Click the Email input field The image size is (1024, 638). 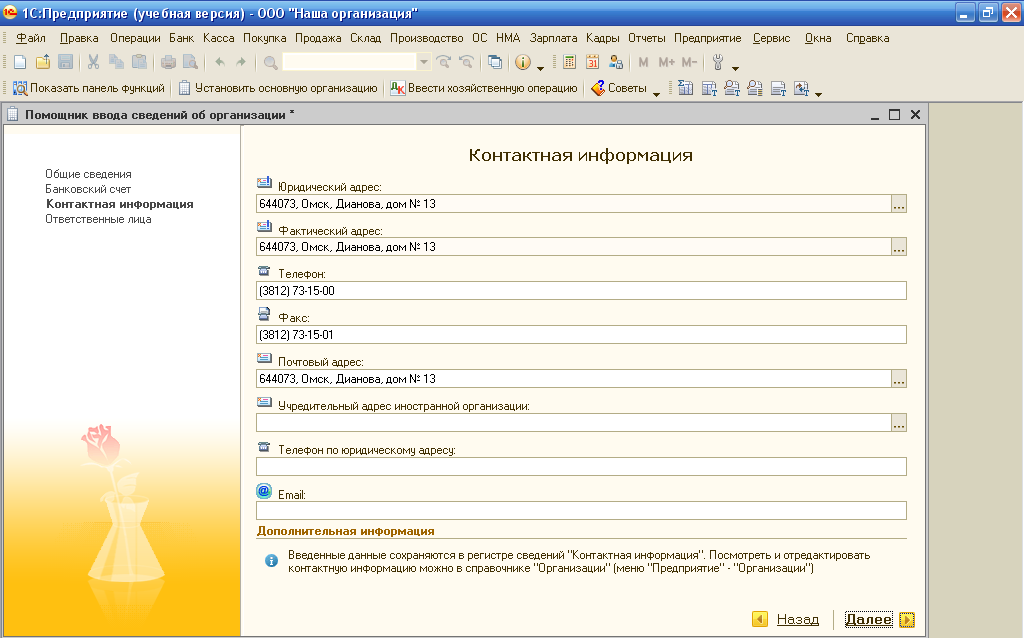581,511
